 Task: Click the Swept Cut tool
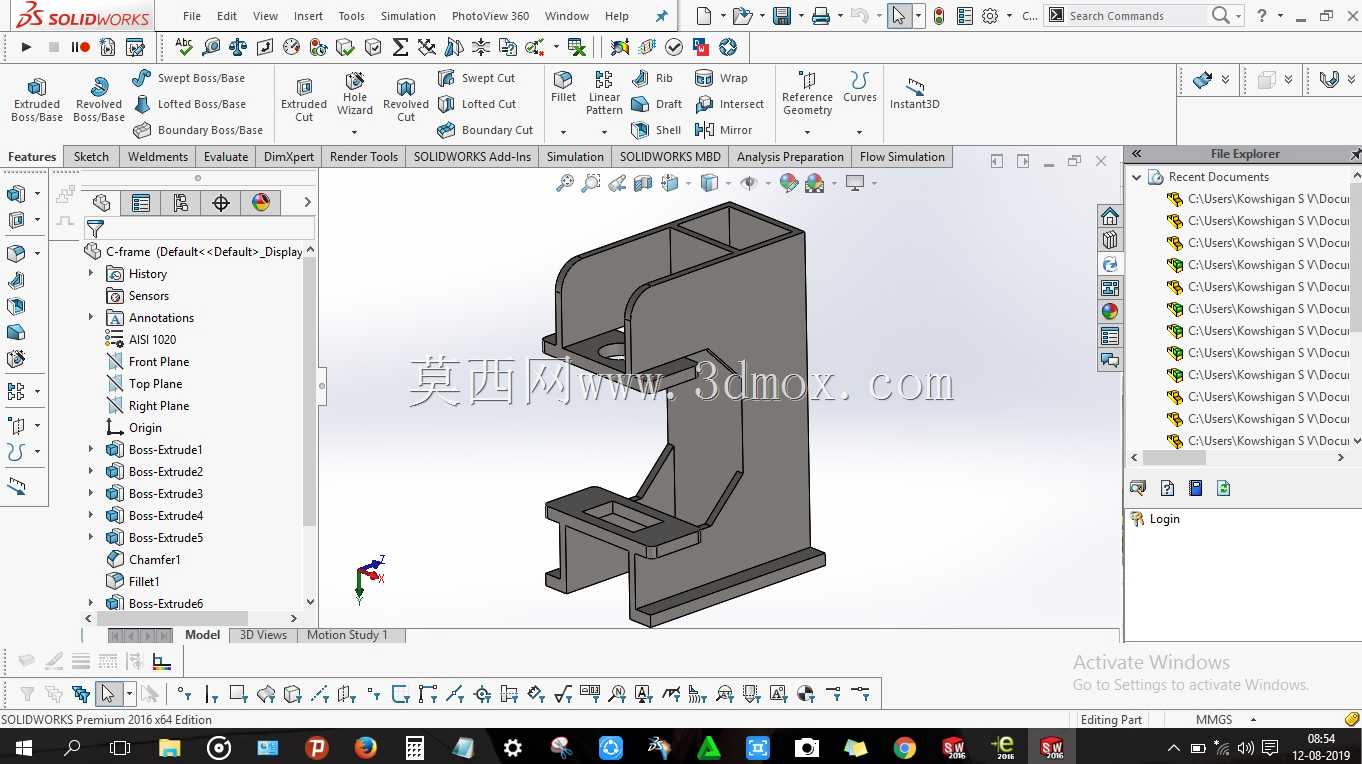(476, 78)
